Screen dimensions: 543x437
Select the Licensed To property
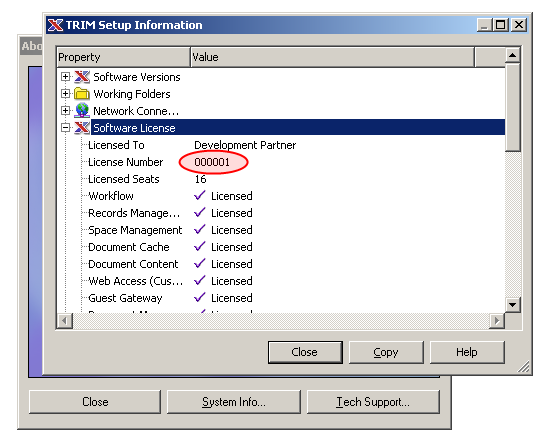[x=116, y=145]
